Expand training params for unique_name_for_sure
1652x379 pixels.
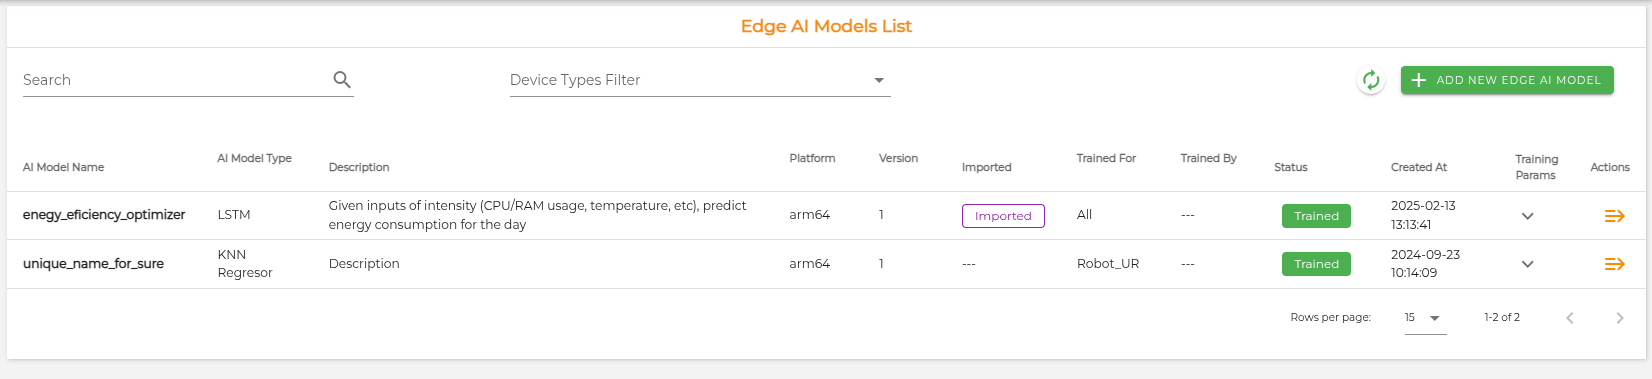(x=1527, y=264)
